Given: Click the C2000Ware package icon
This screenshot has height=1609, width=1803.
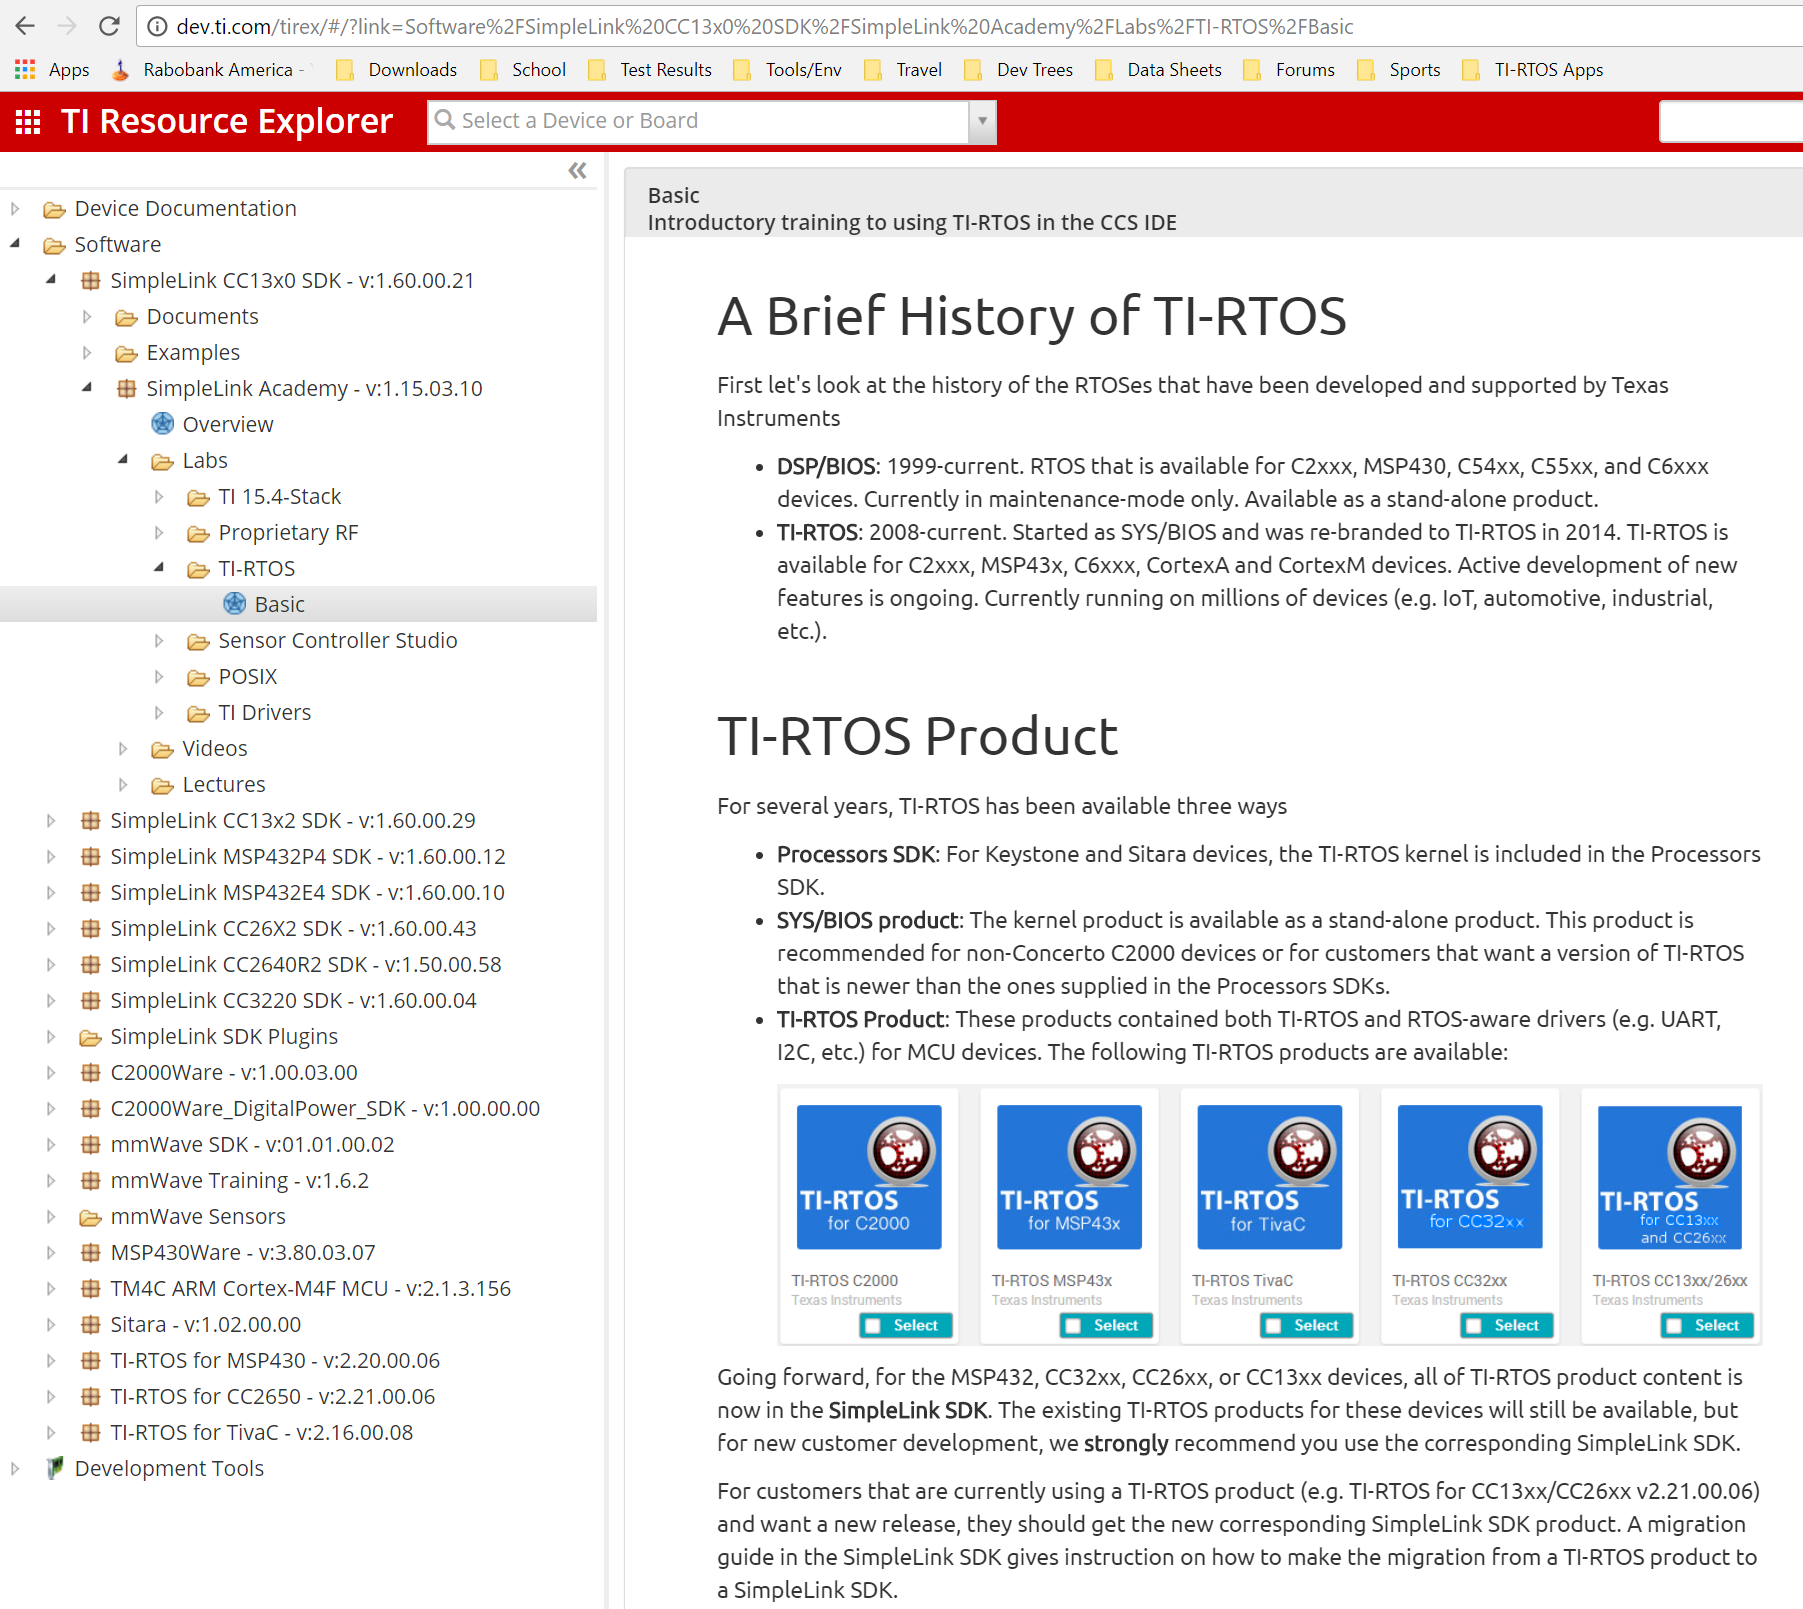Looking at the screenshot, I should (x=90, y=1073).
